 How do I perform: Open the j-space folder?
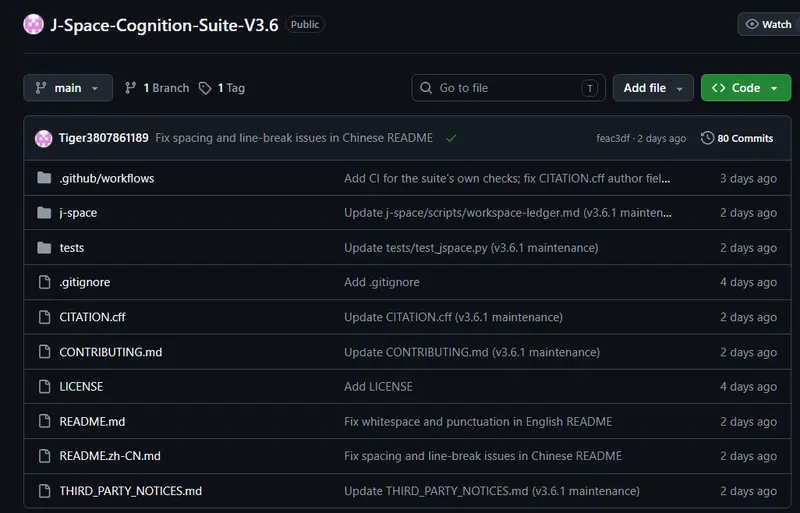tap(78, 213)
